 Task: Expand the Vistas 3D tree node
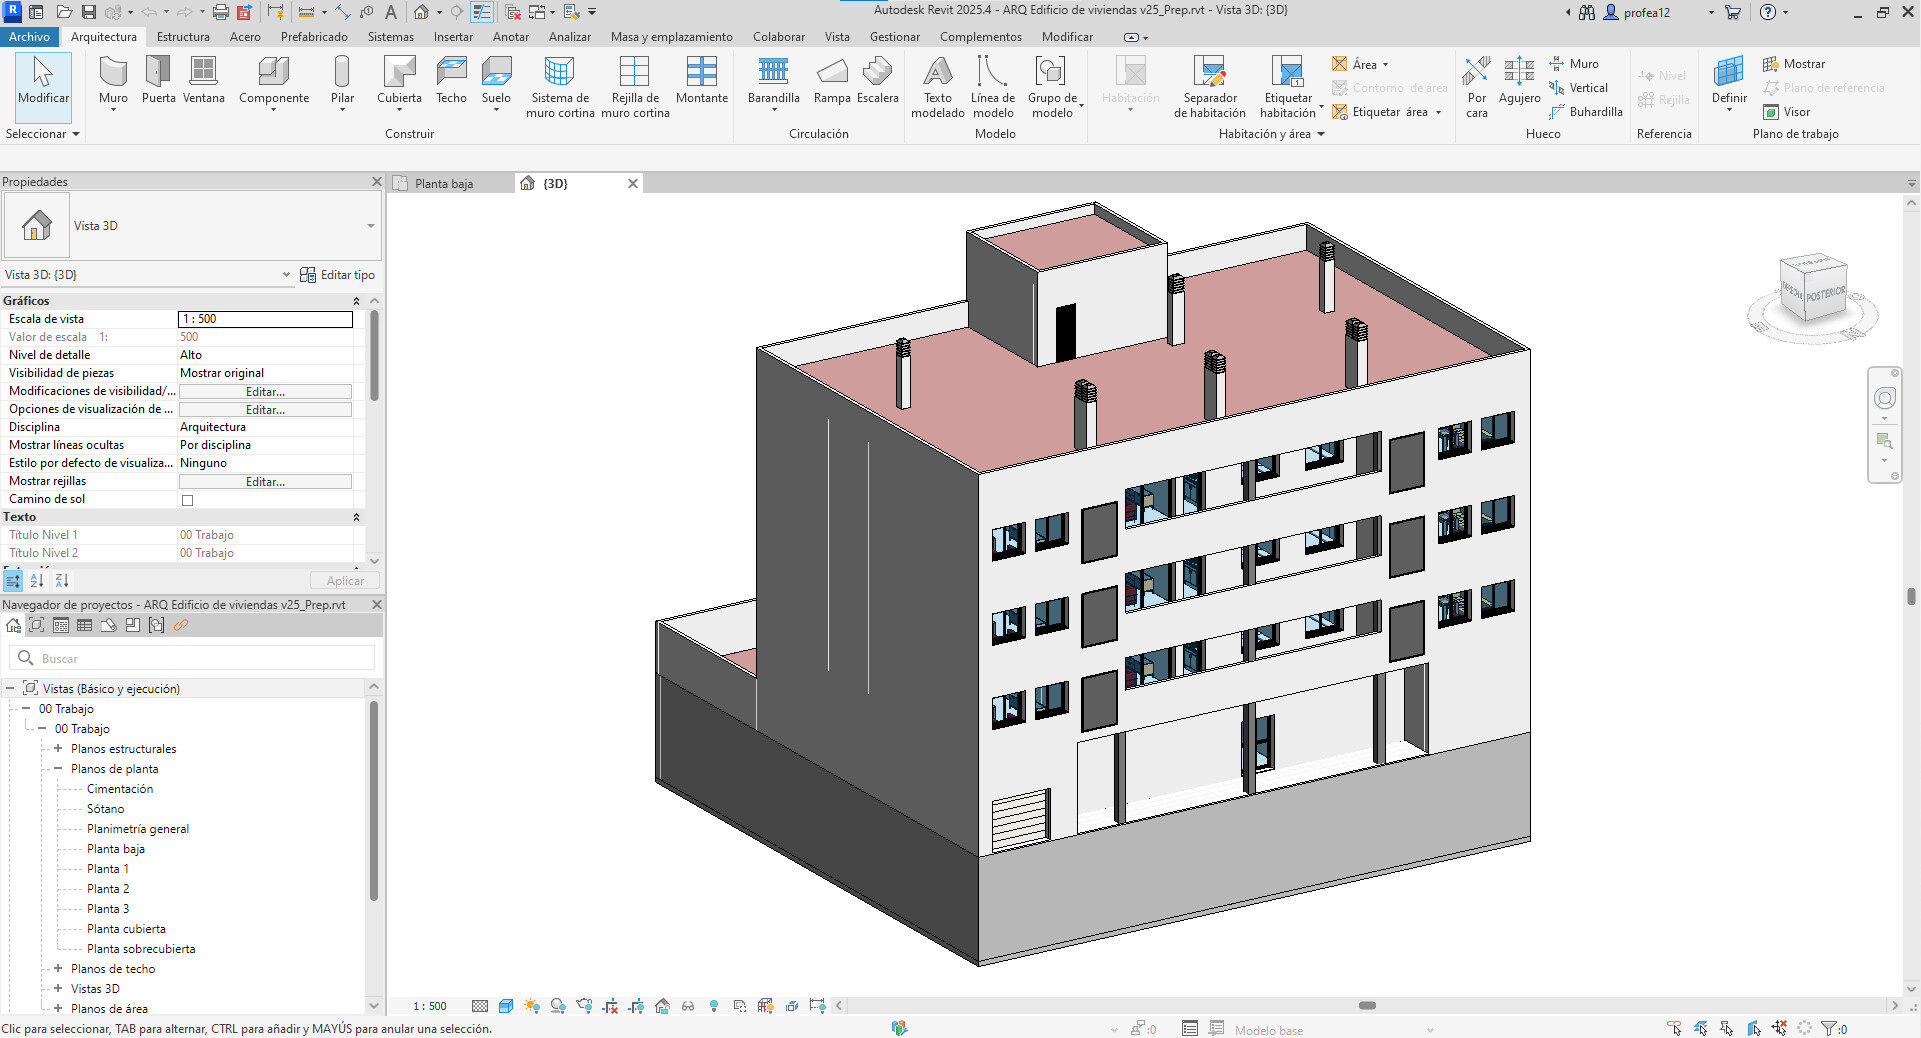click(x=58, y=989)
